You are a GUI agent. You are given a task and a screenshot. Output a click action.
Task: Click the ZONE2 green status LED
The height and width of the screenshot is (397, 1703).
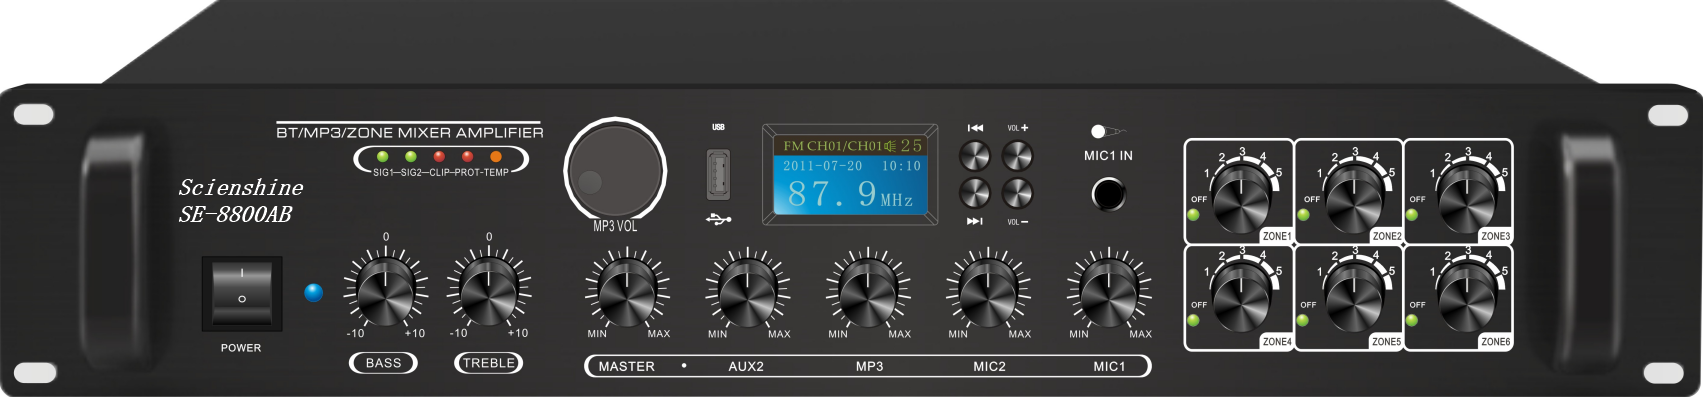[1303, 214]
